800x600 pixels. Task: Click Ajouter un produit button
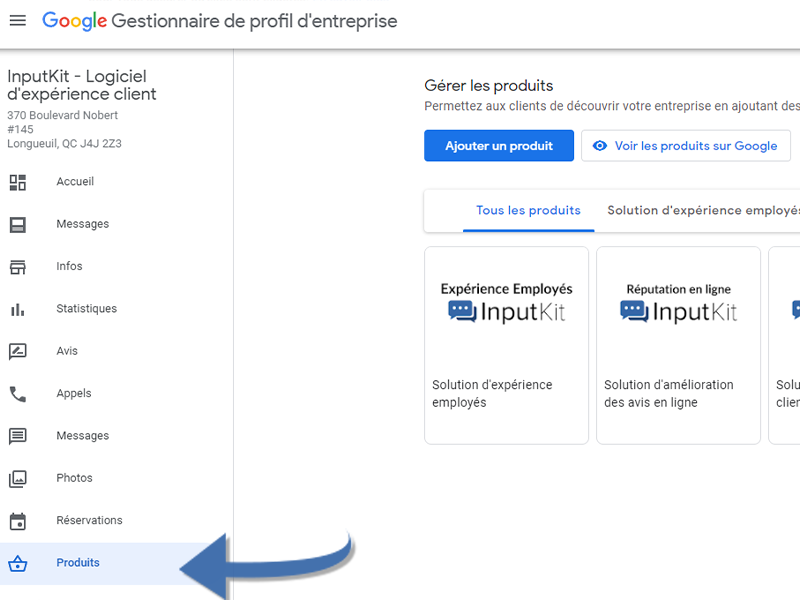coord(499,146)
